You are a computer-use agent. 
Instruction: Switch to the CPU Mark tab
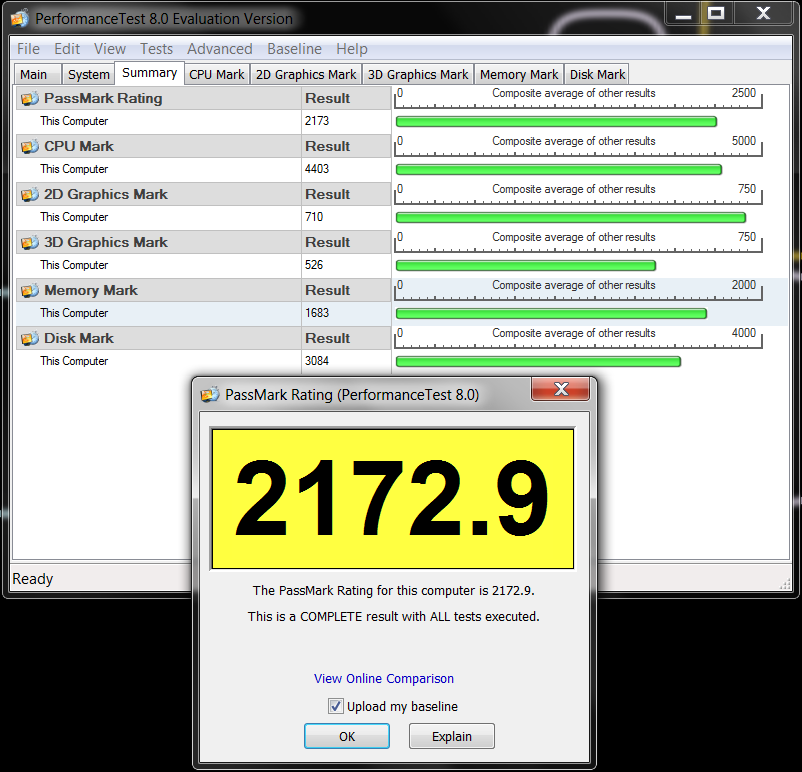(x=217, y=75)
